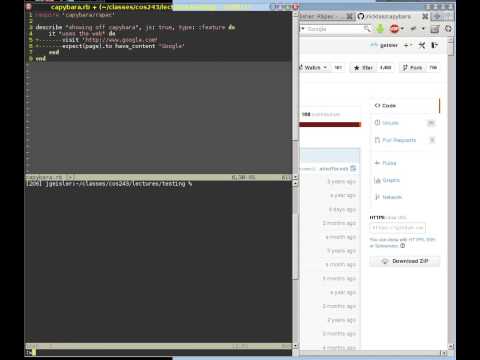Focus the Google search box in browser
Viewport: 480px width, 360px height.
pos(333,29)
